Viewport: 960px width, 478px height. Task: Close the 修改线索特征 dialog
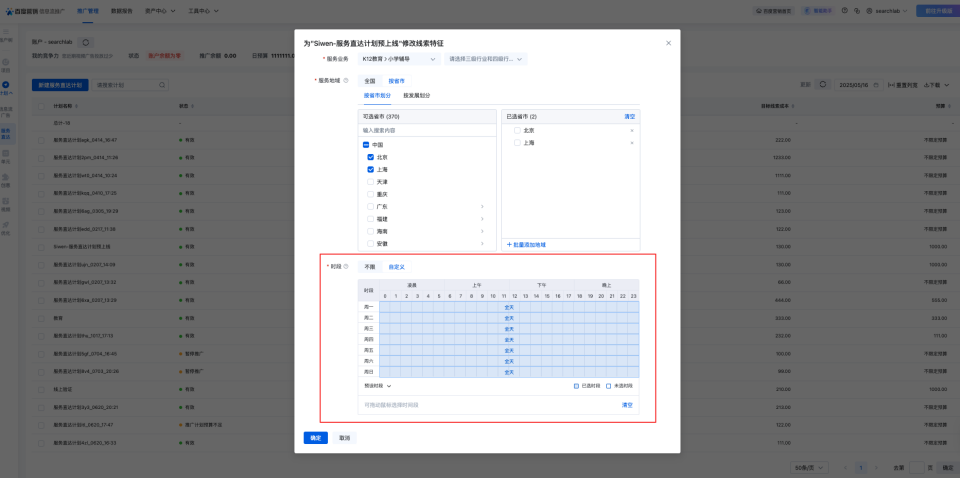click(x=668, y=43)
